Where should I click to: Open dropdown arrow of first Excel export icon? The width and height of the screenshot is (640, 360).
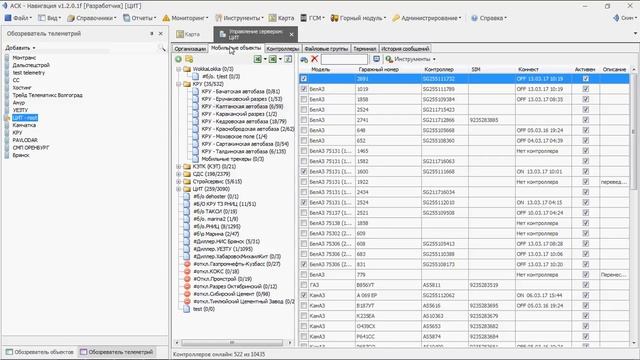265,60
